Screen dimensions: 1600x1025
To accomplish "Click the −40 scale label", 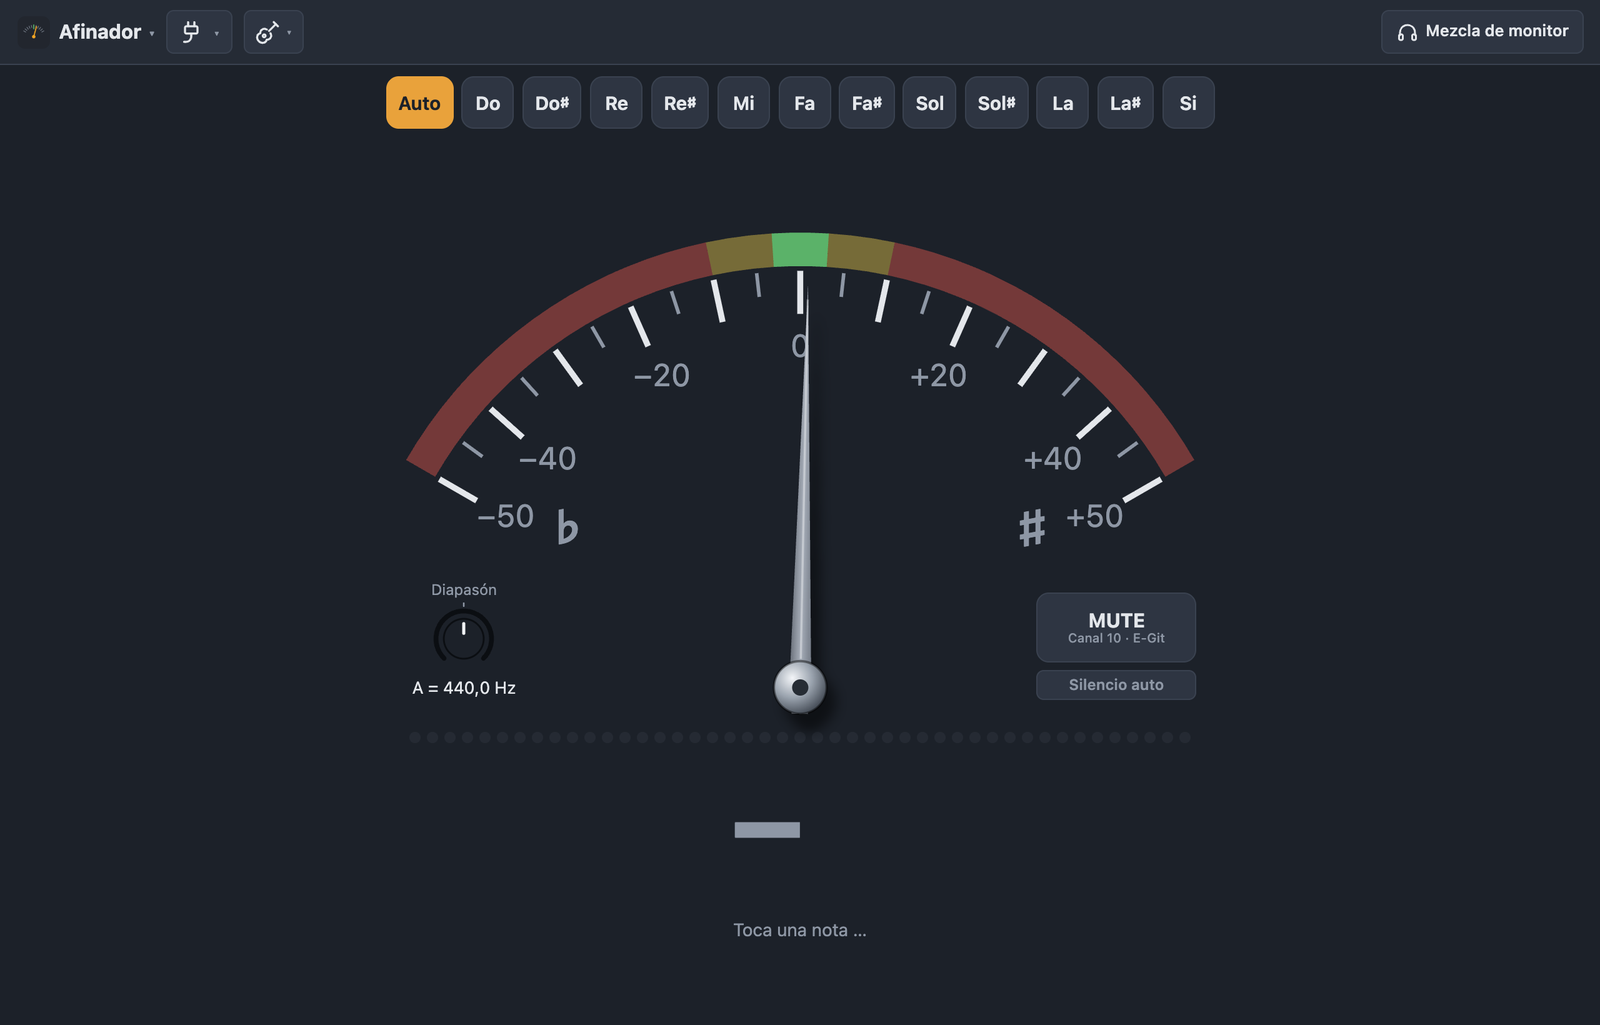I will coord(547,458).
